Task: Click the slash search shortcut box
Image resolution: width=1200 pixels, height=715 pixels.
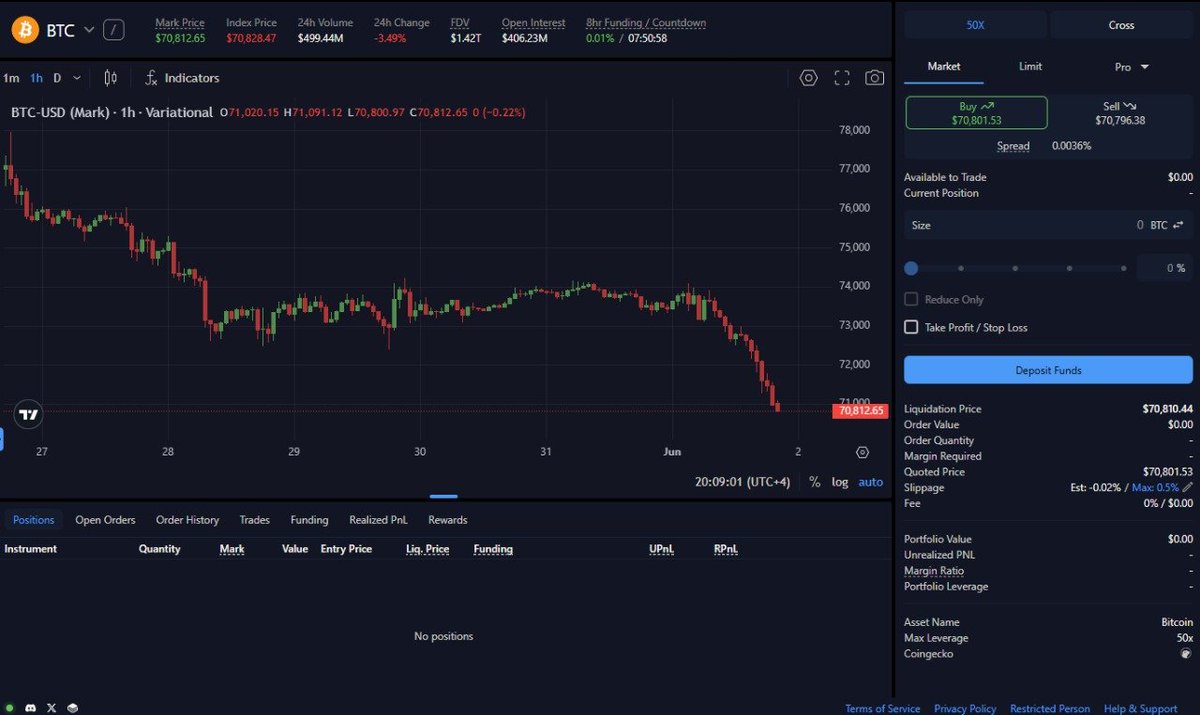Action: (114, 30)
